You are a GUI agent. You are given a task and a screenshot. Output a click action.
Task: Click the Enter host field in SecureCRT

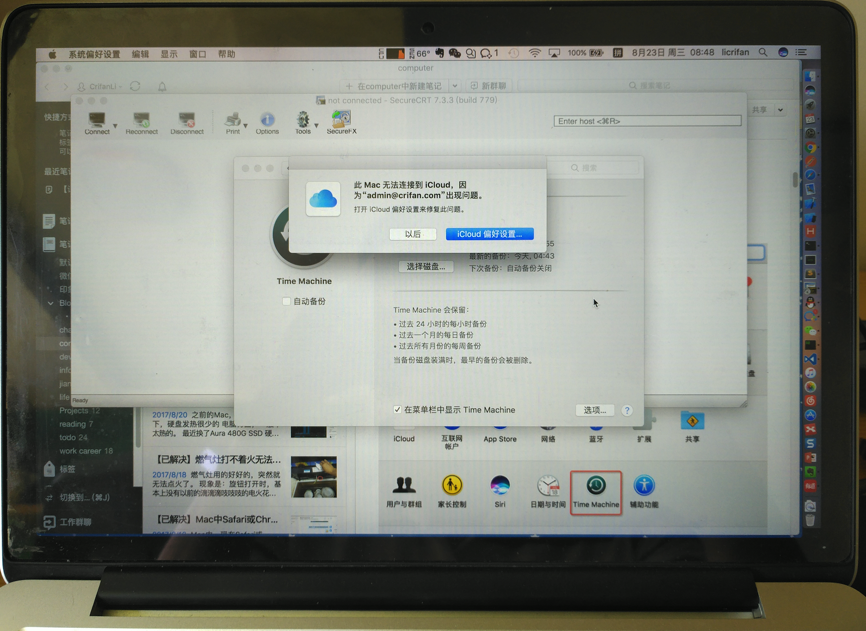tap(647, 121)
